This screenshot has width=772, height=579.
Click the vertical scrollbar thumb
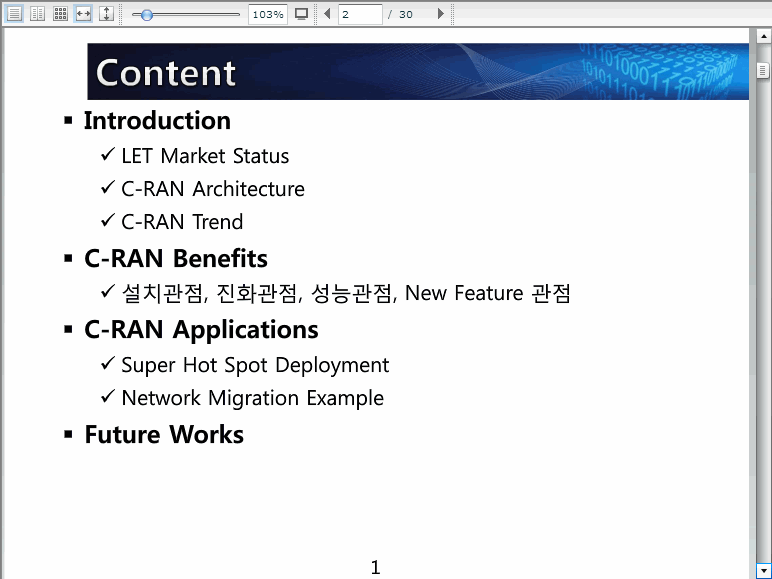click(x=763, y=71)
